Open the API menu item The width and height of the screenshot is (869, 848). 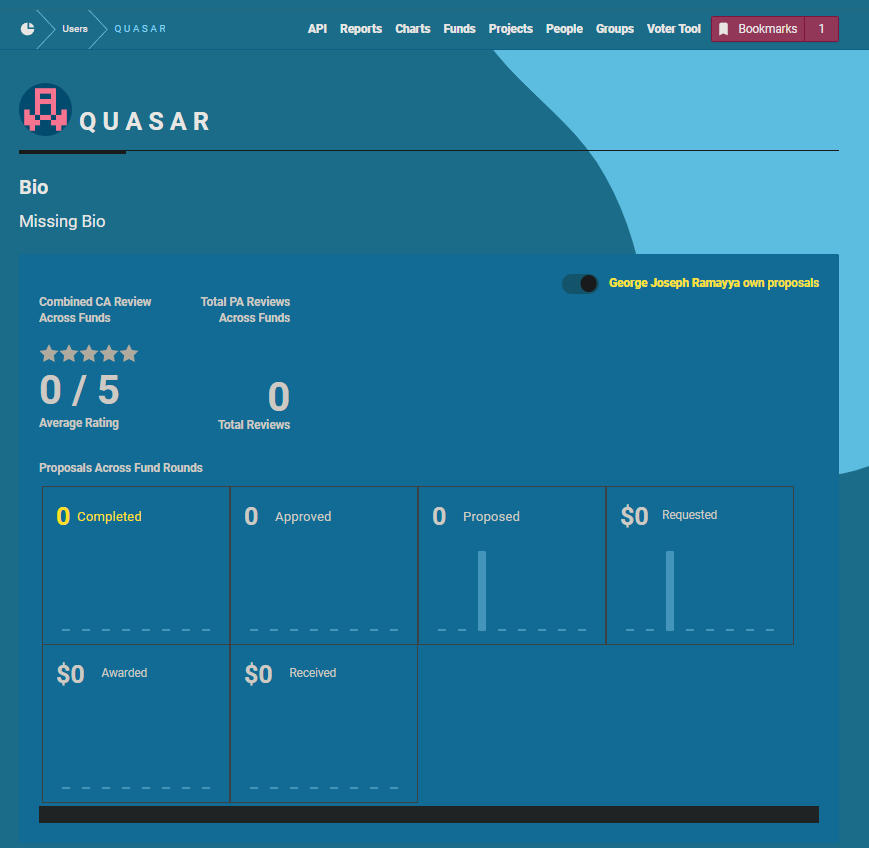(x=317, y=29)
